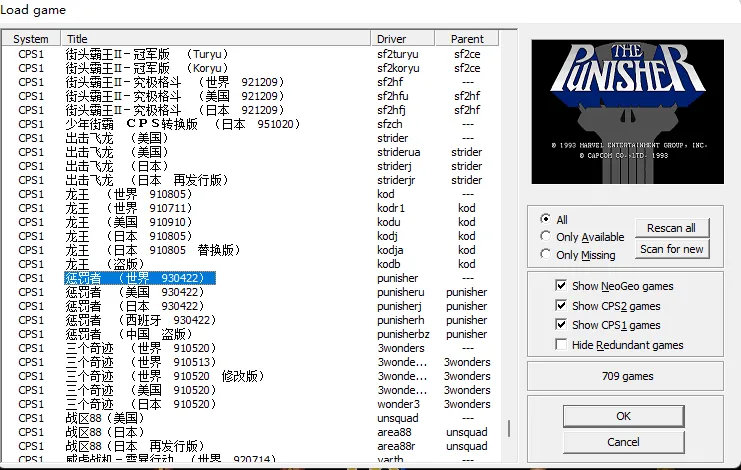This screenshot has width=741, height=470.
Task: Select the 三个奇迹 (世界 910513) row
Action: (250, 362)
